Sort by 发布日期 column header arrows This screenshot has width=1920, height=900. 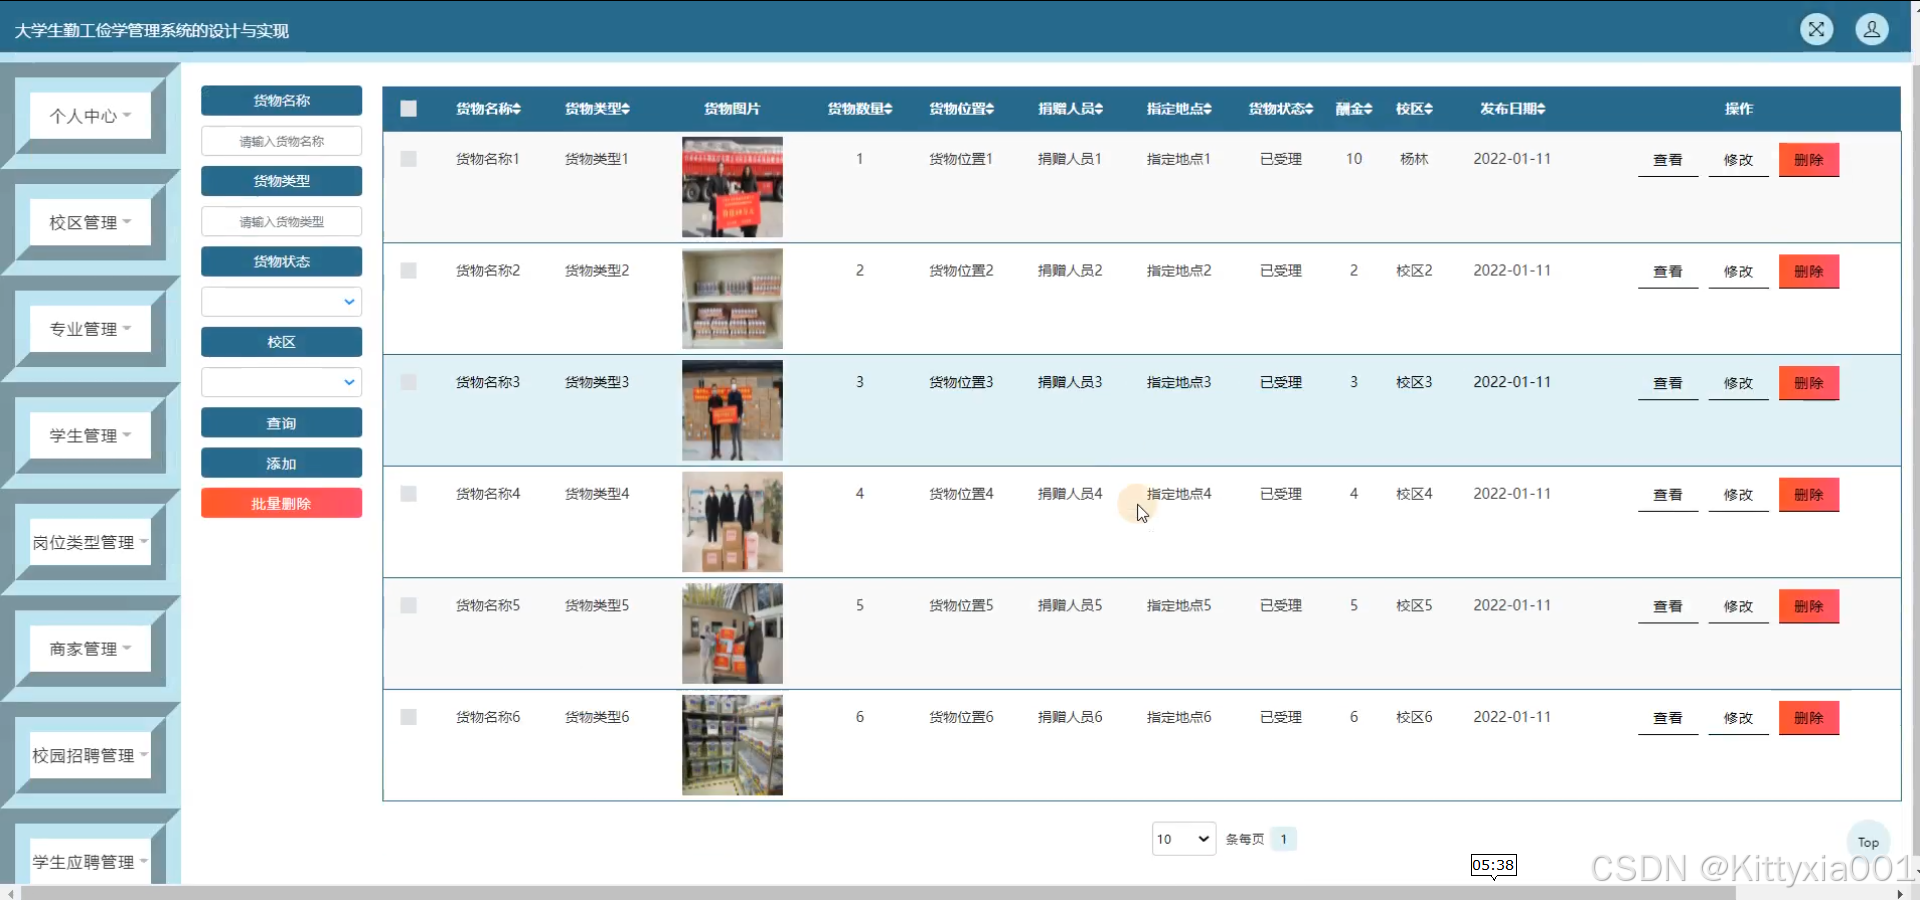click(1541, 109)
